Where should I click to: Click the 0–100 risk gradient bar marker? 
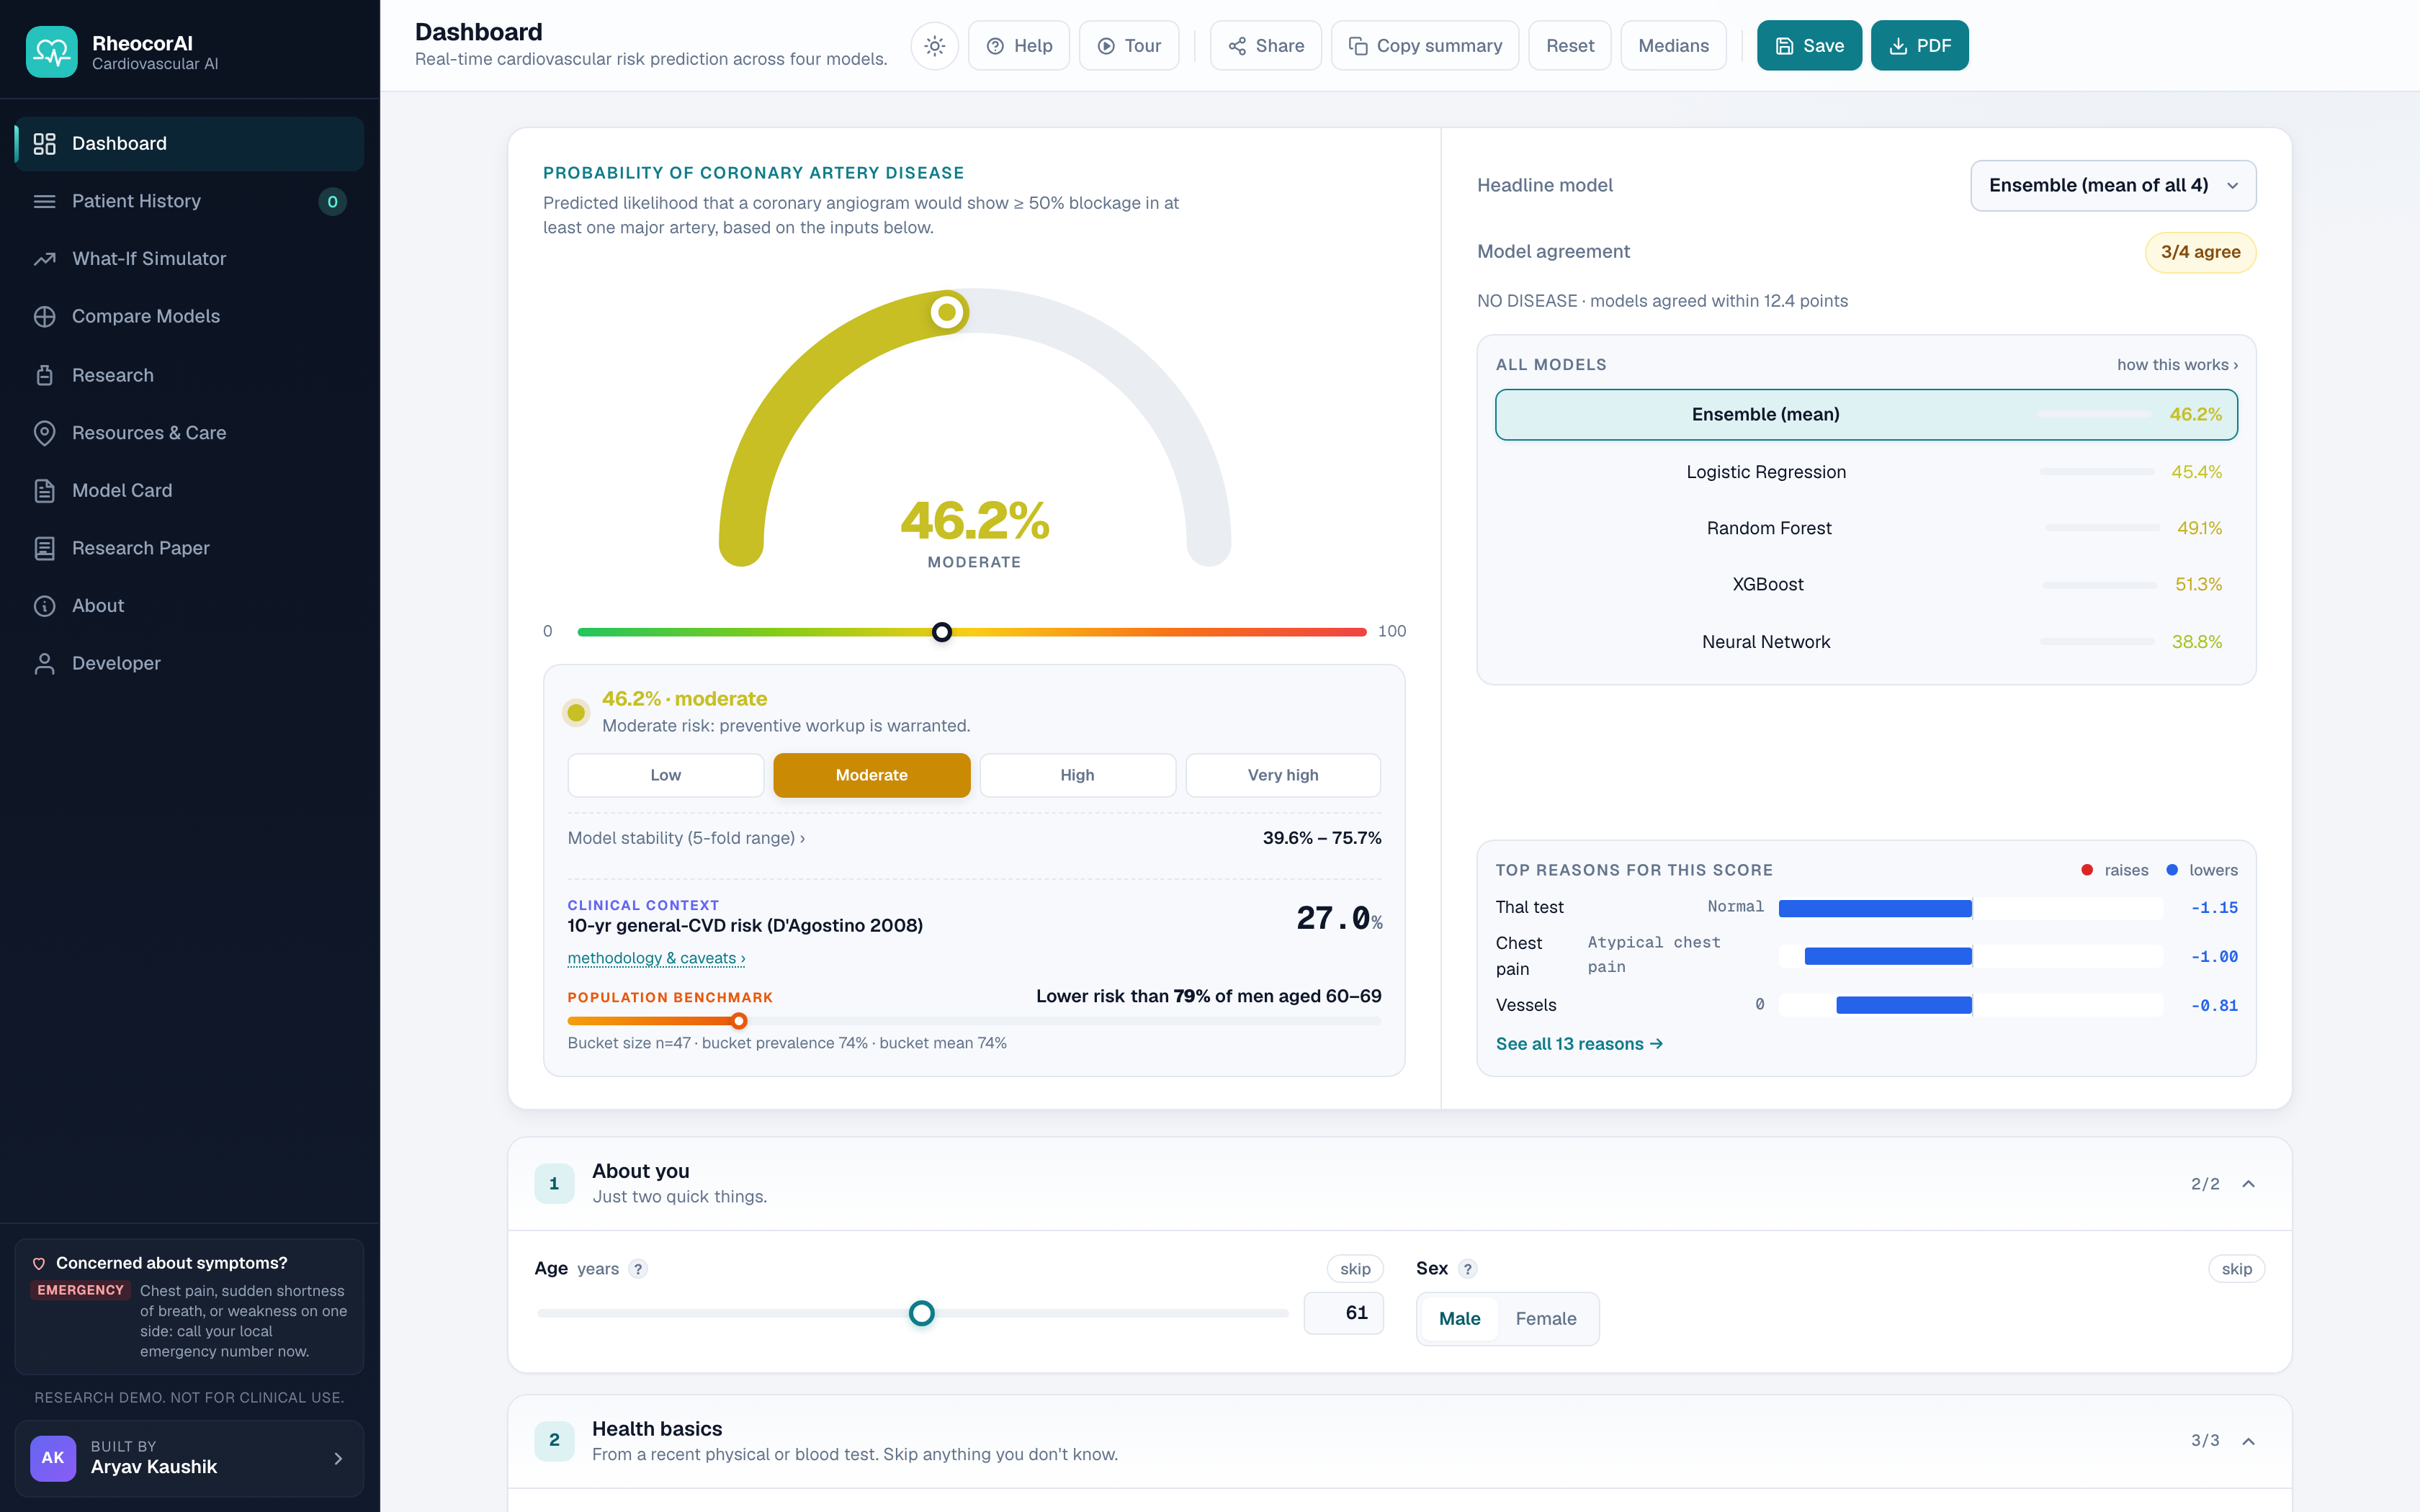942,632
